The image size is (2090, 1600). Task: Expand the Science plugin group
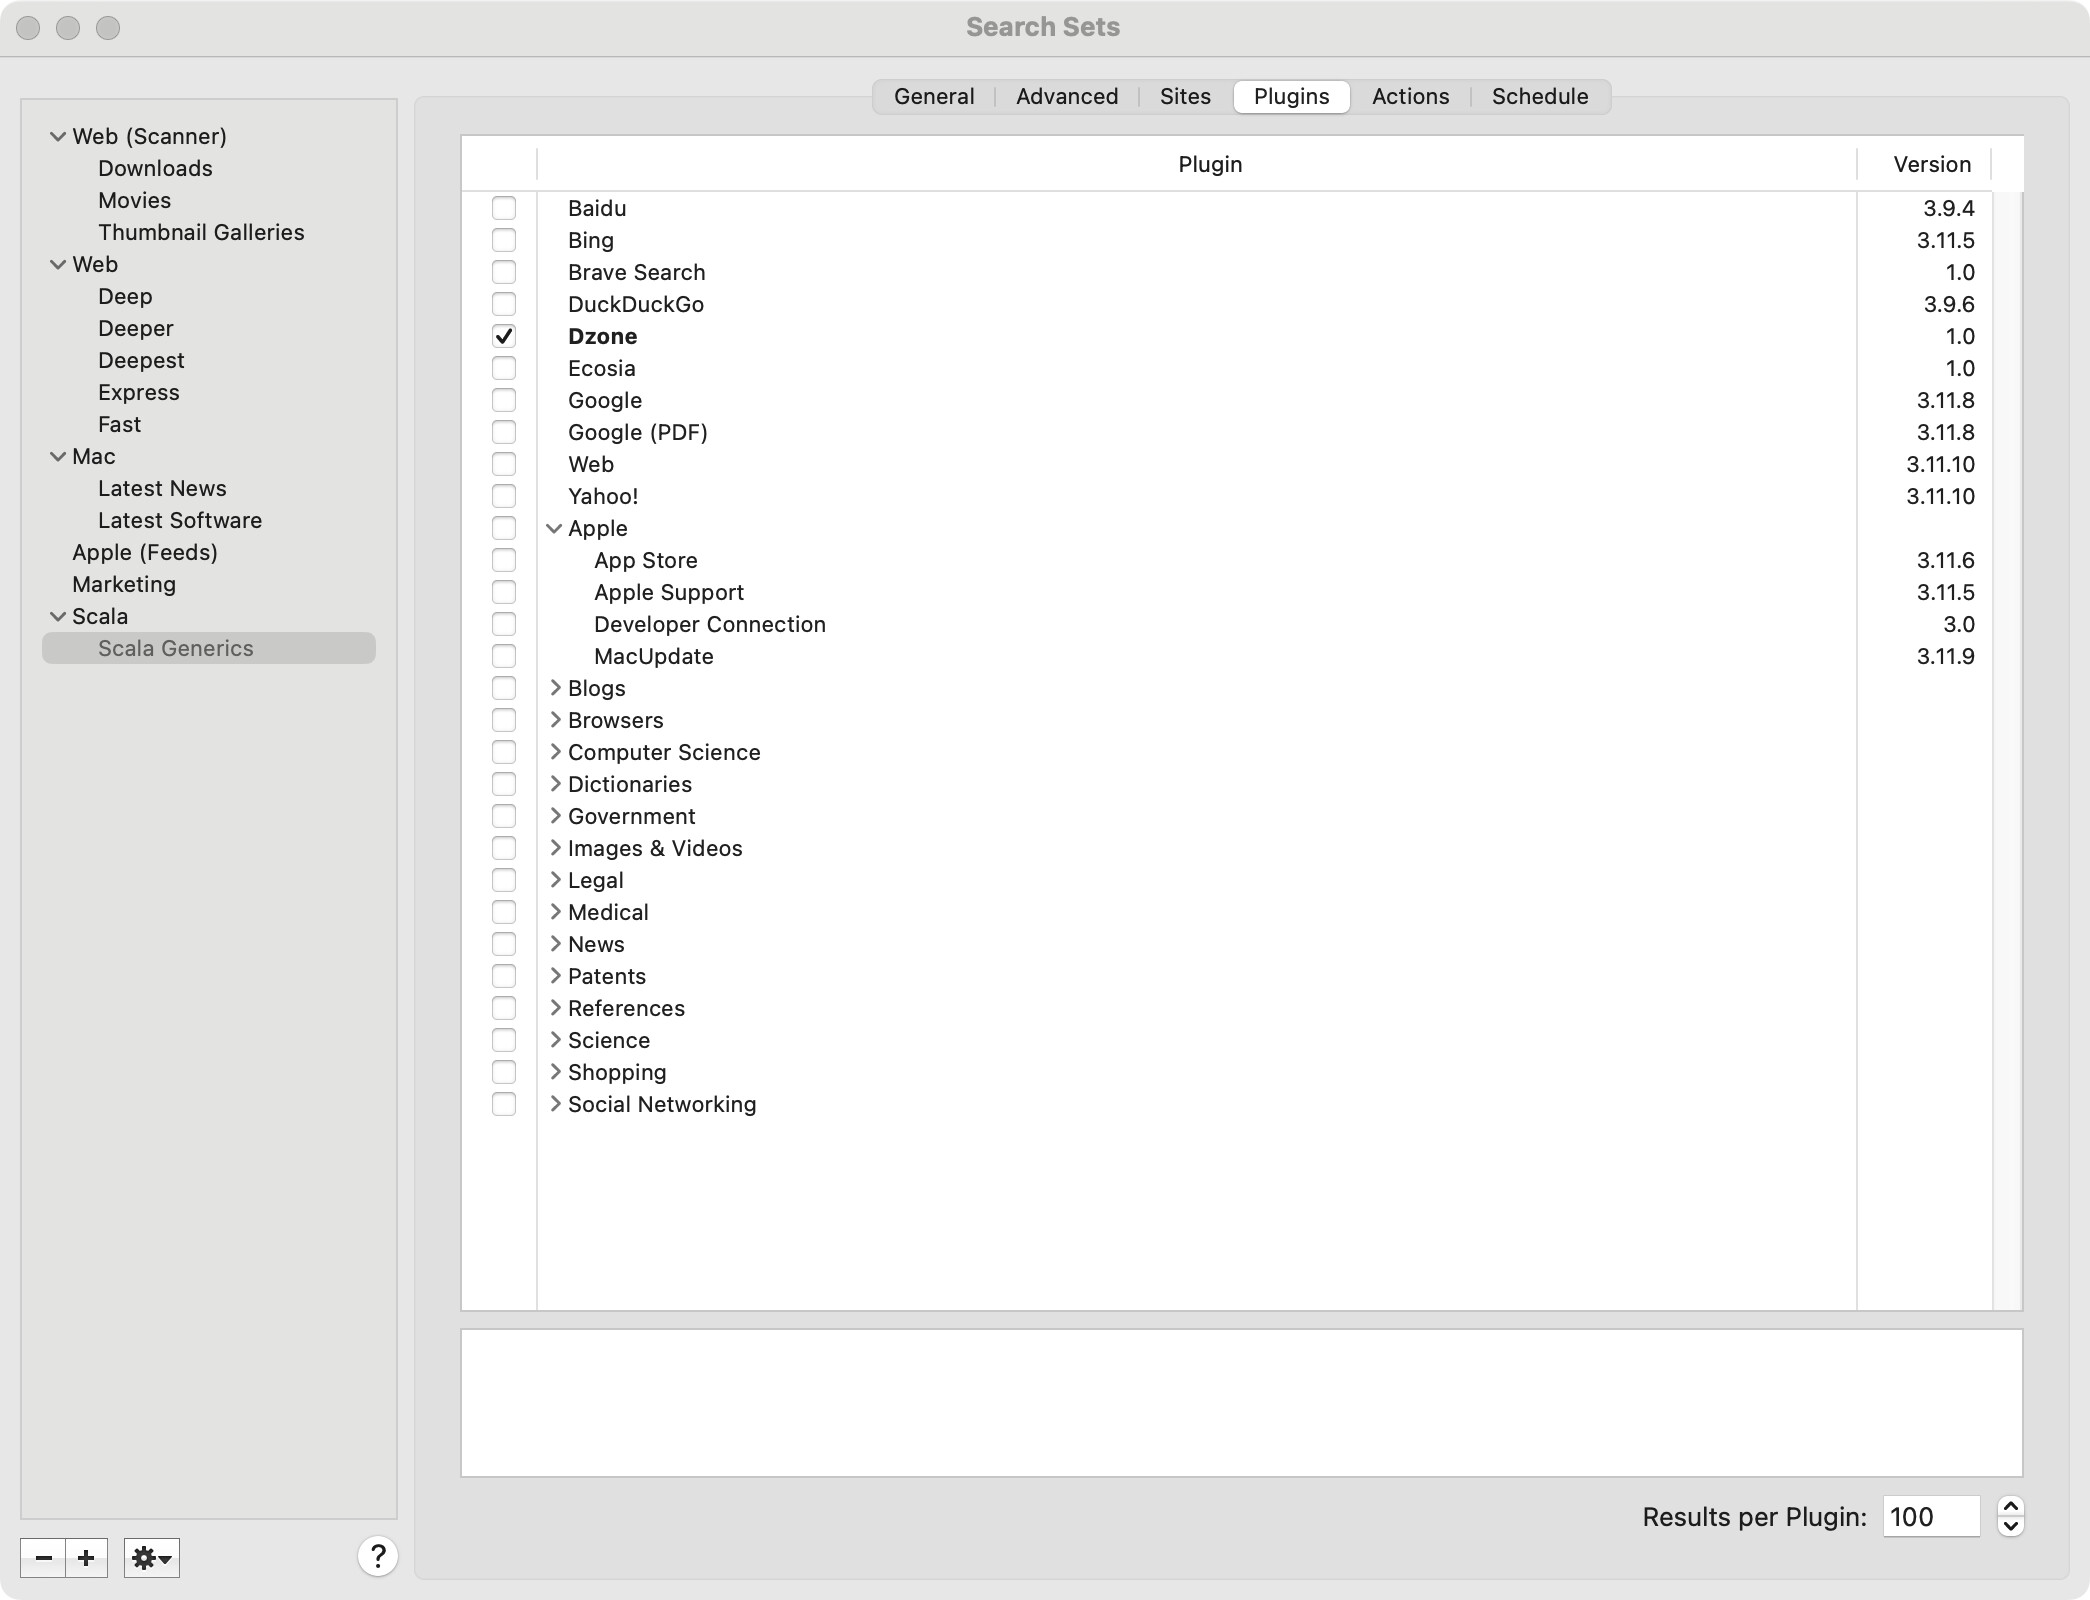pos(555,1040)
